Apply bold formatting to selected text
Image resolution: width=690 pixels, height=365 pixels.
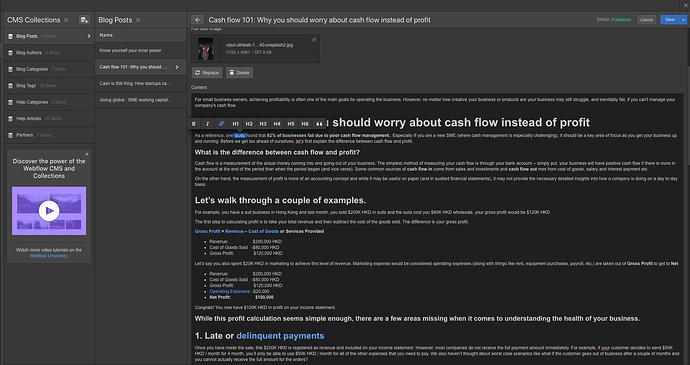194,124
